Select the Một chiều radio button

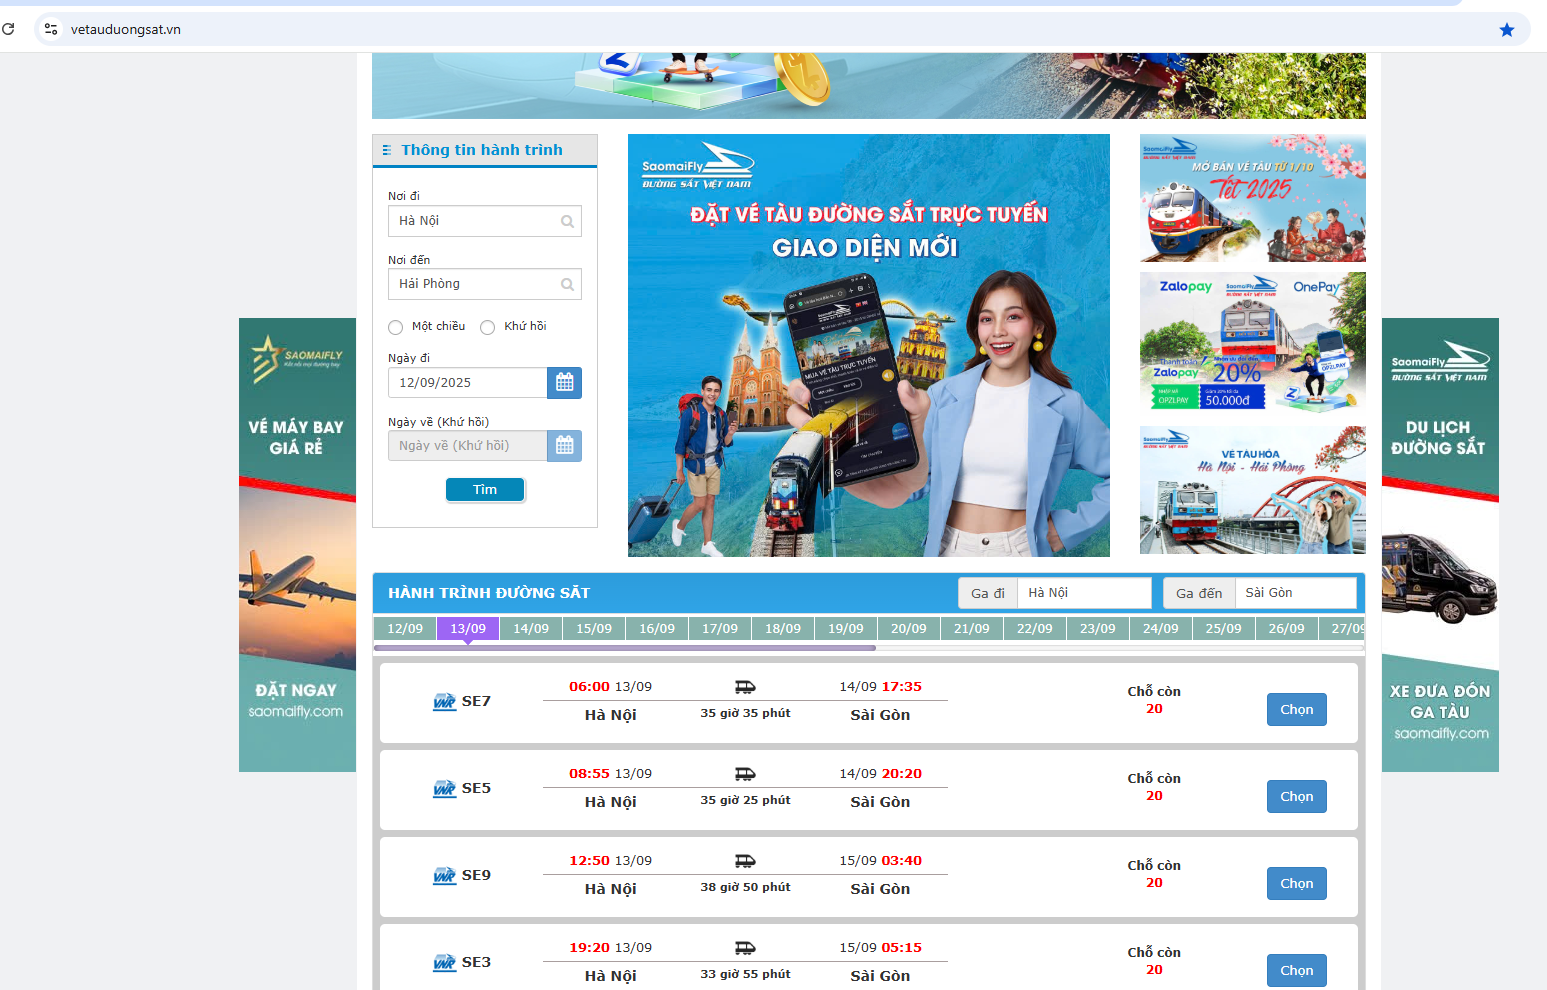point(396,328)
